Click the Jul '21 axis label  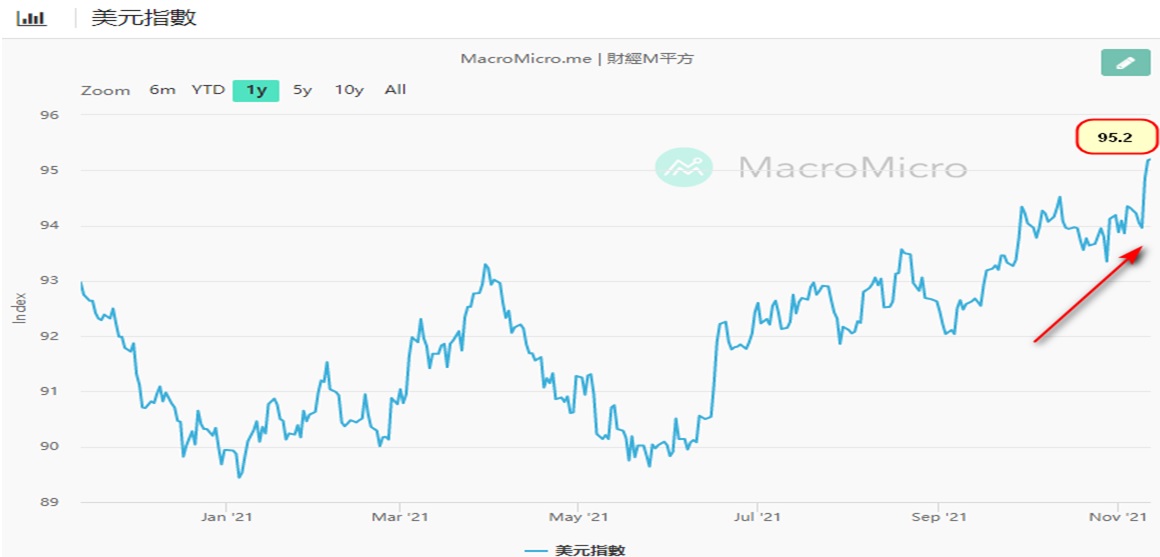758,516
